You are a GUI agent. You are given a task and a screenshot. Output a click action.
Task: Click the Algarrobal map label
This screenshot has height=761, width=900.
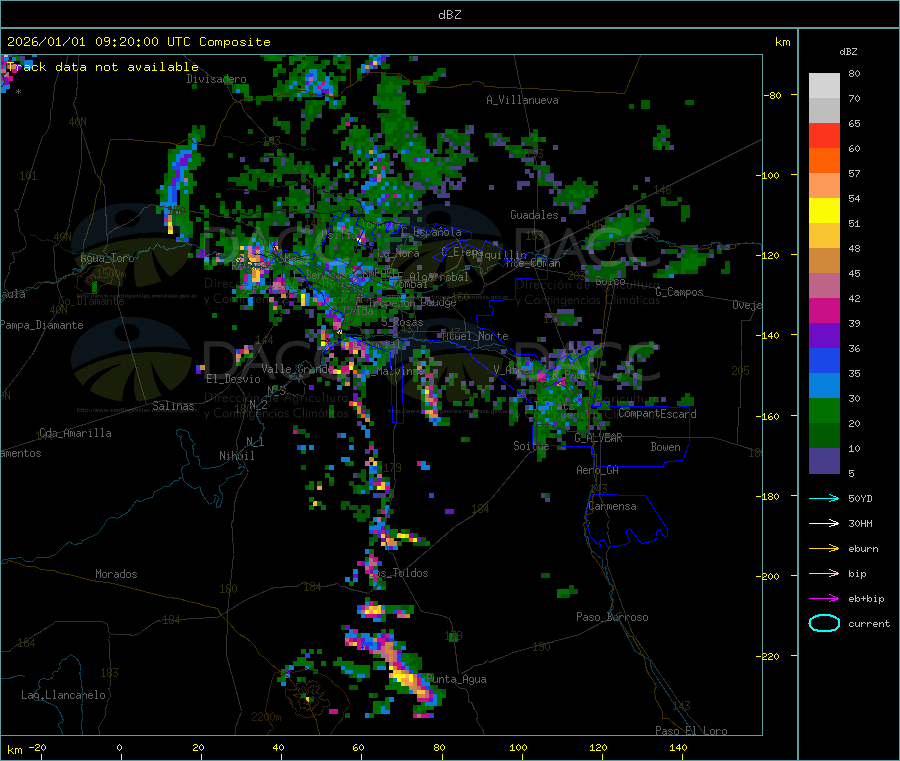tap(439, 277)
